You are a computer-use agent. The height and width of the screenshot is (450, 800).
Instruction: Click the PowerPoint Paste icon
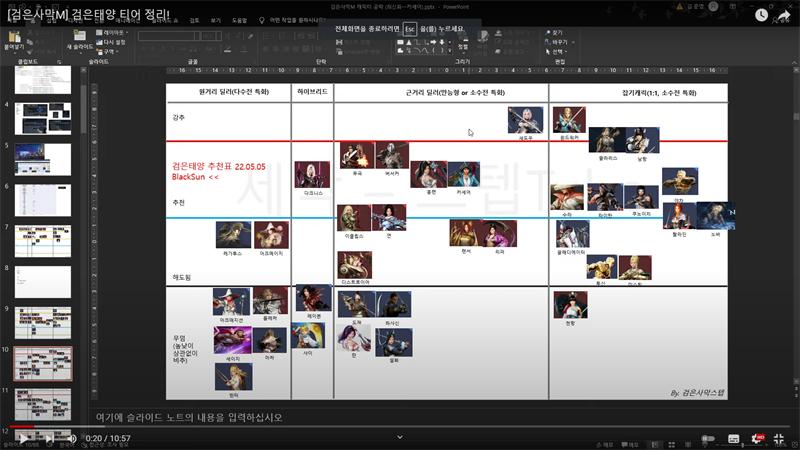(14, 37)
